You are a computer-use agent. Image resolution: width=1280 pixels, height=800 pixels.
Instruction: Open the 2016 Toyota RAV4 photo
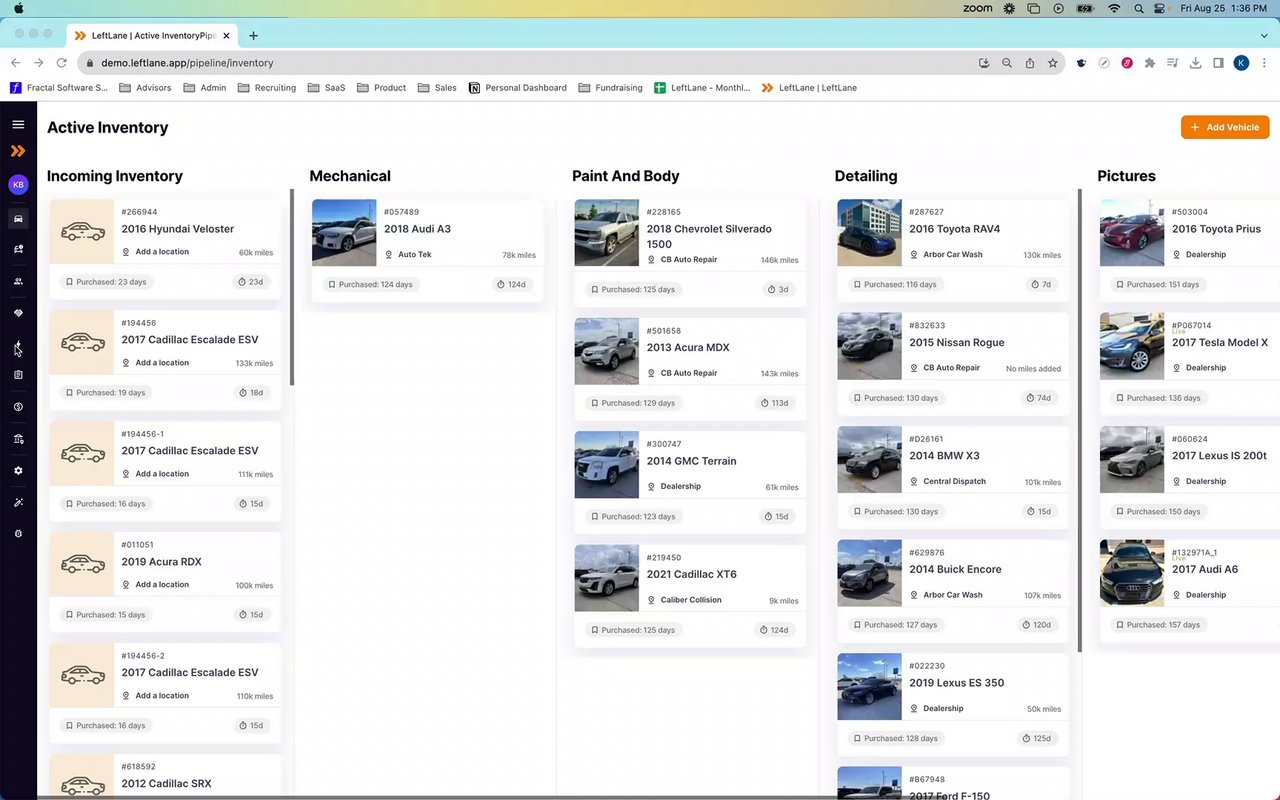[869, 232]
